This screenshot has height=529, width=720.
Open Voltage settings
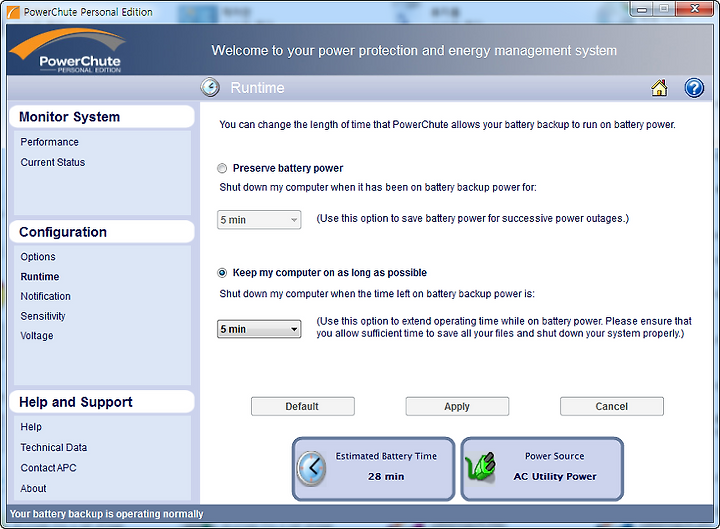pos(37,336)
